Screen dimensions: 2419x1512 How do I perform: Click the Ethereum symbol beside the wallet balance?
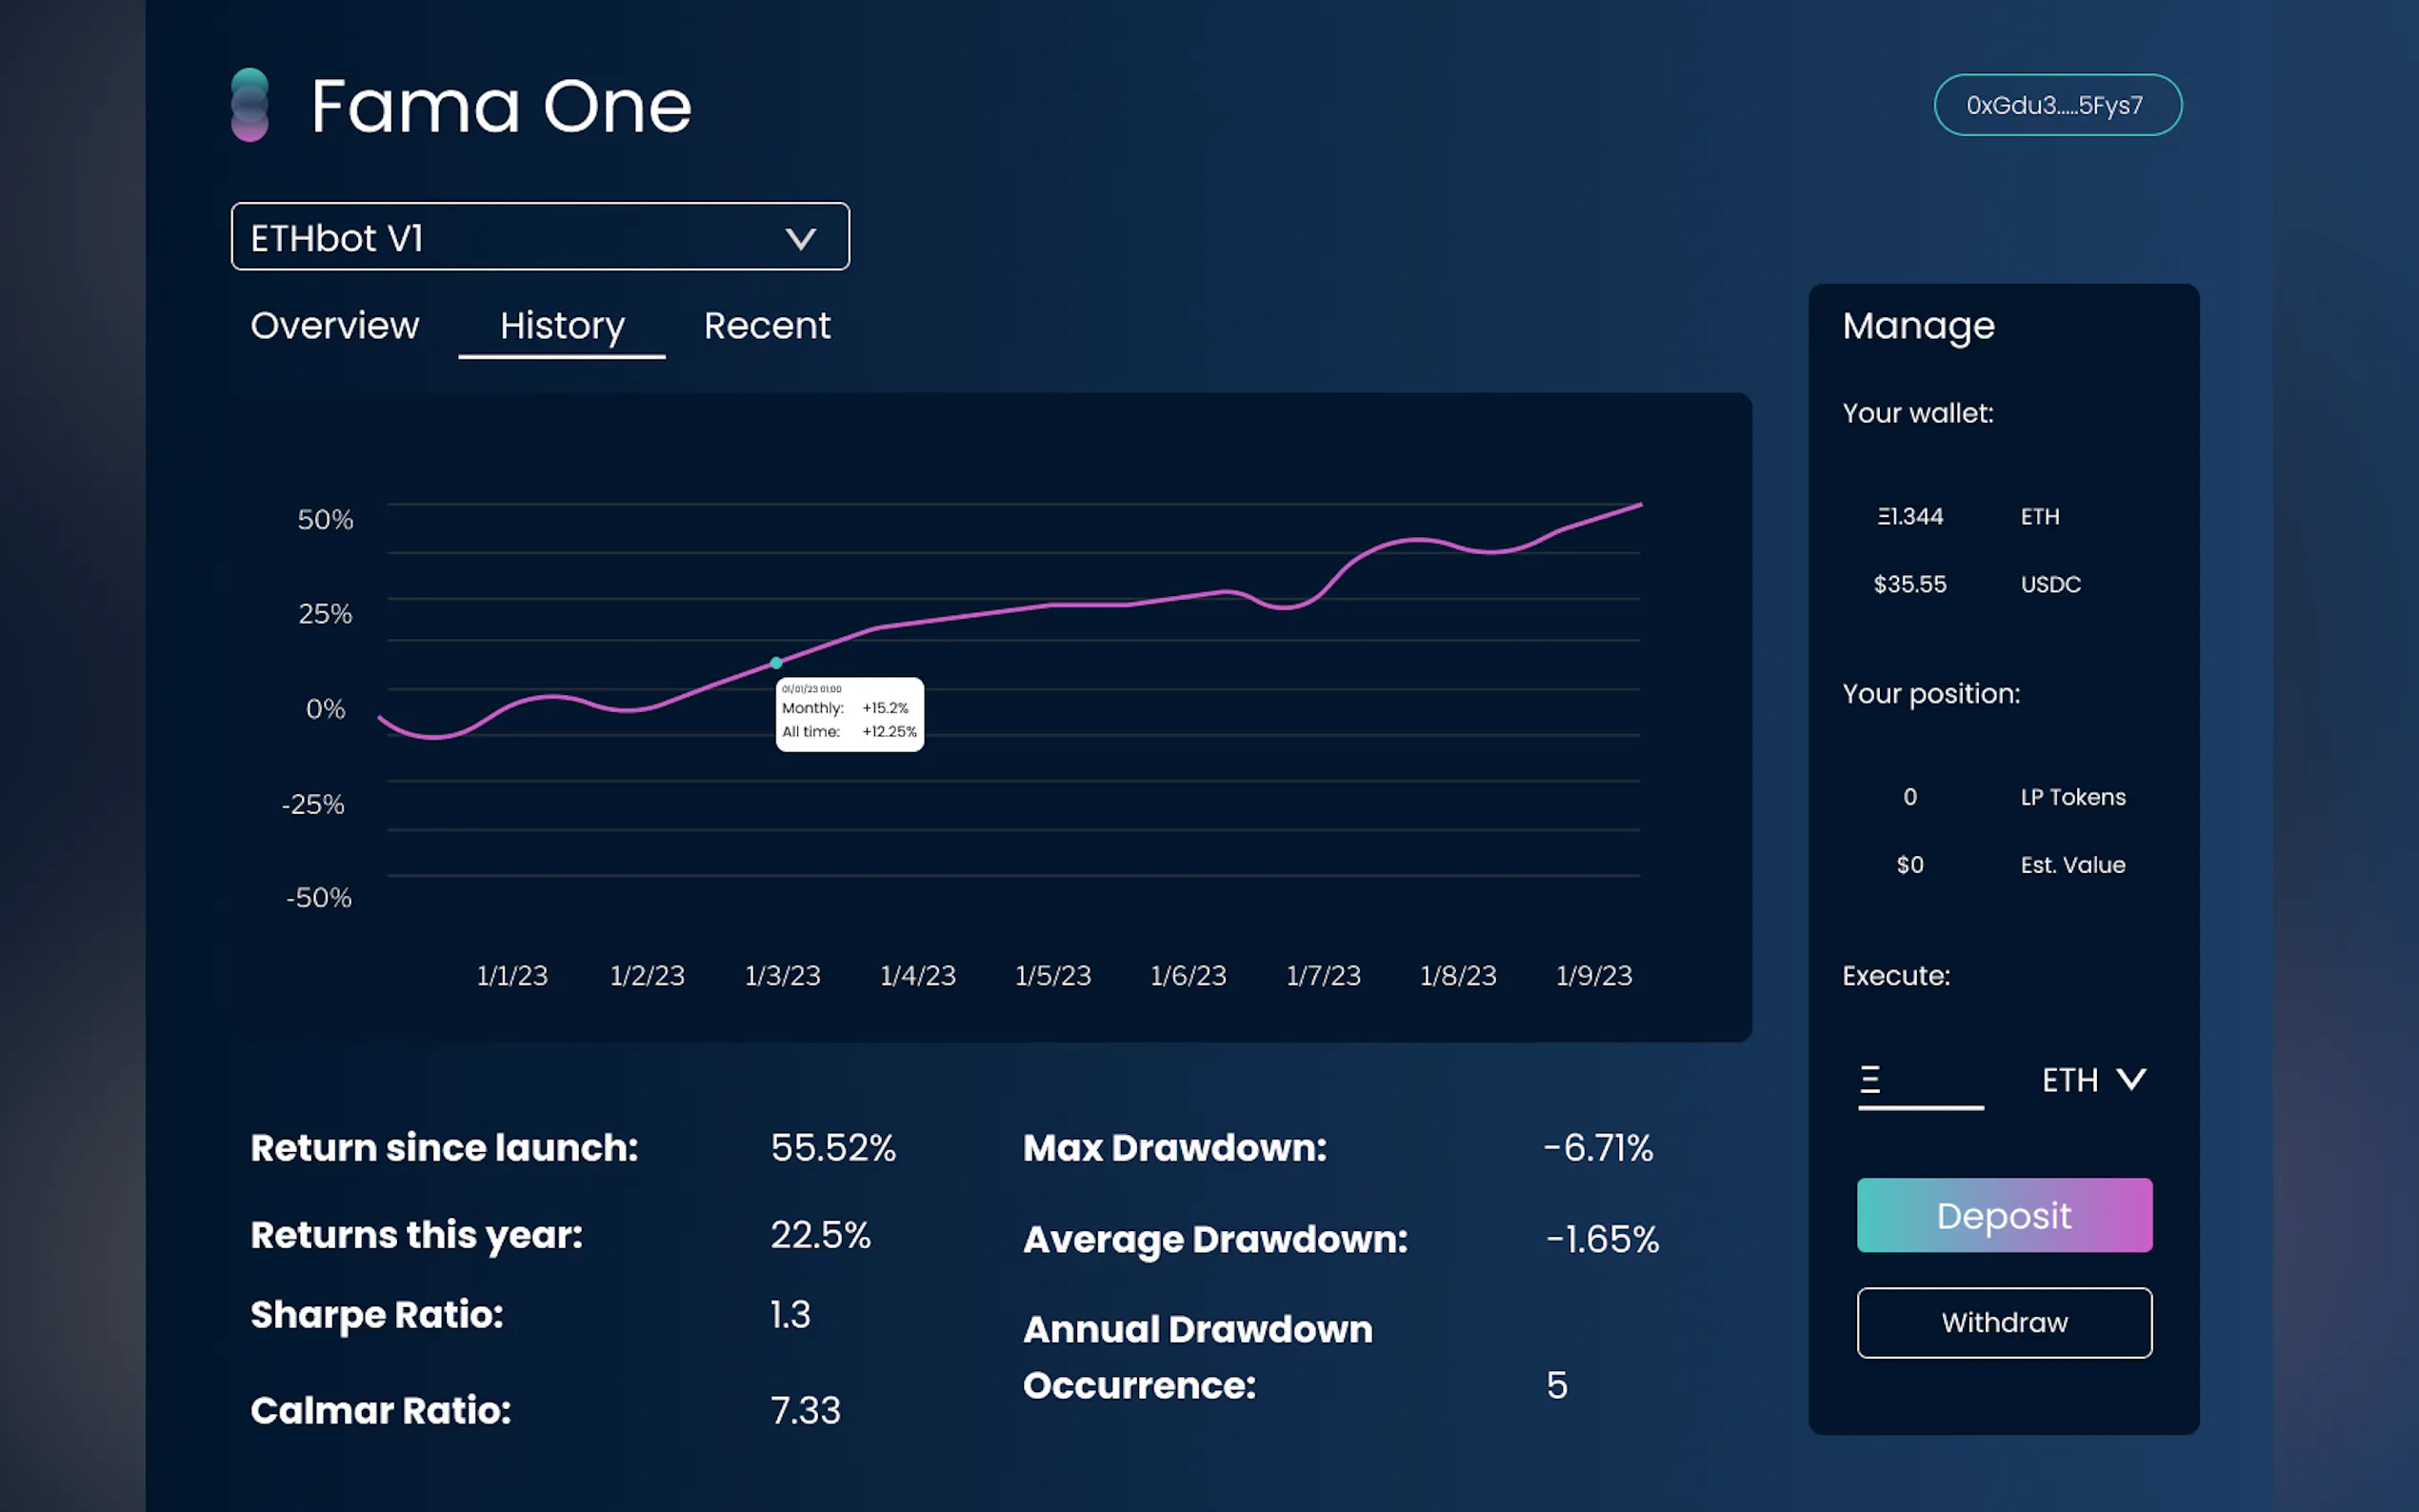[1883, 516]
